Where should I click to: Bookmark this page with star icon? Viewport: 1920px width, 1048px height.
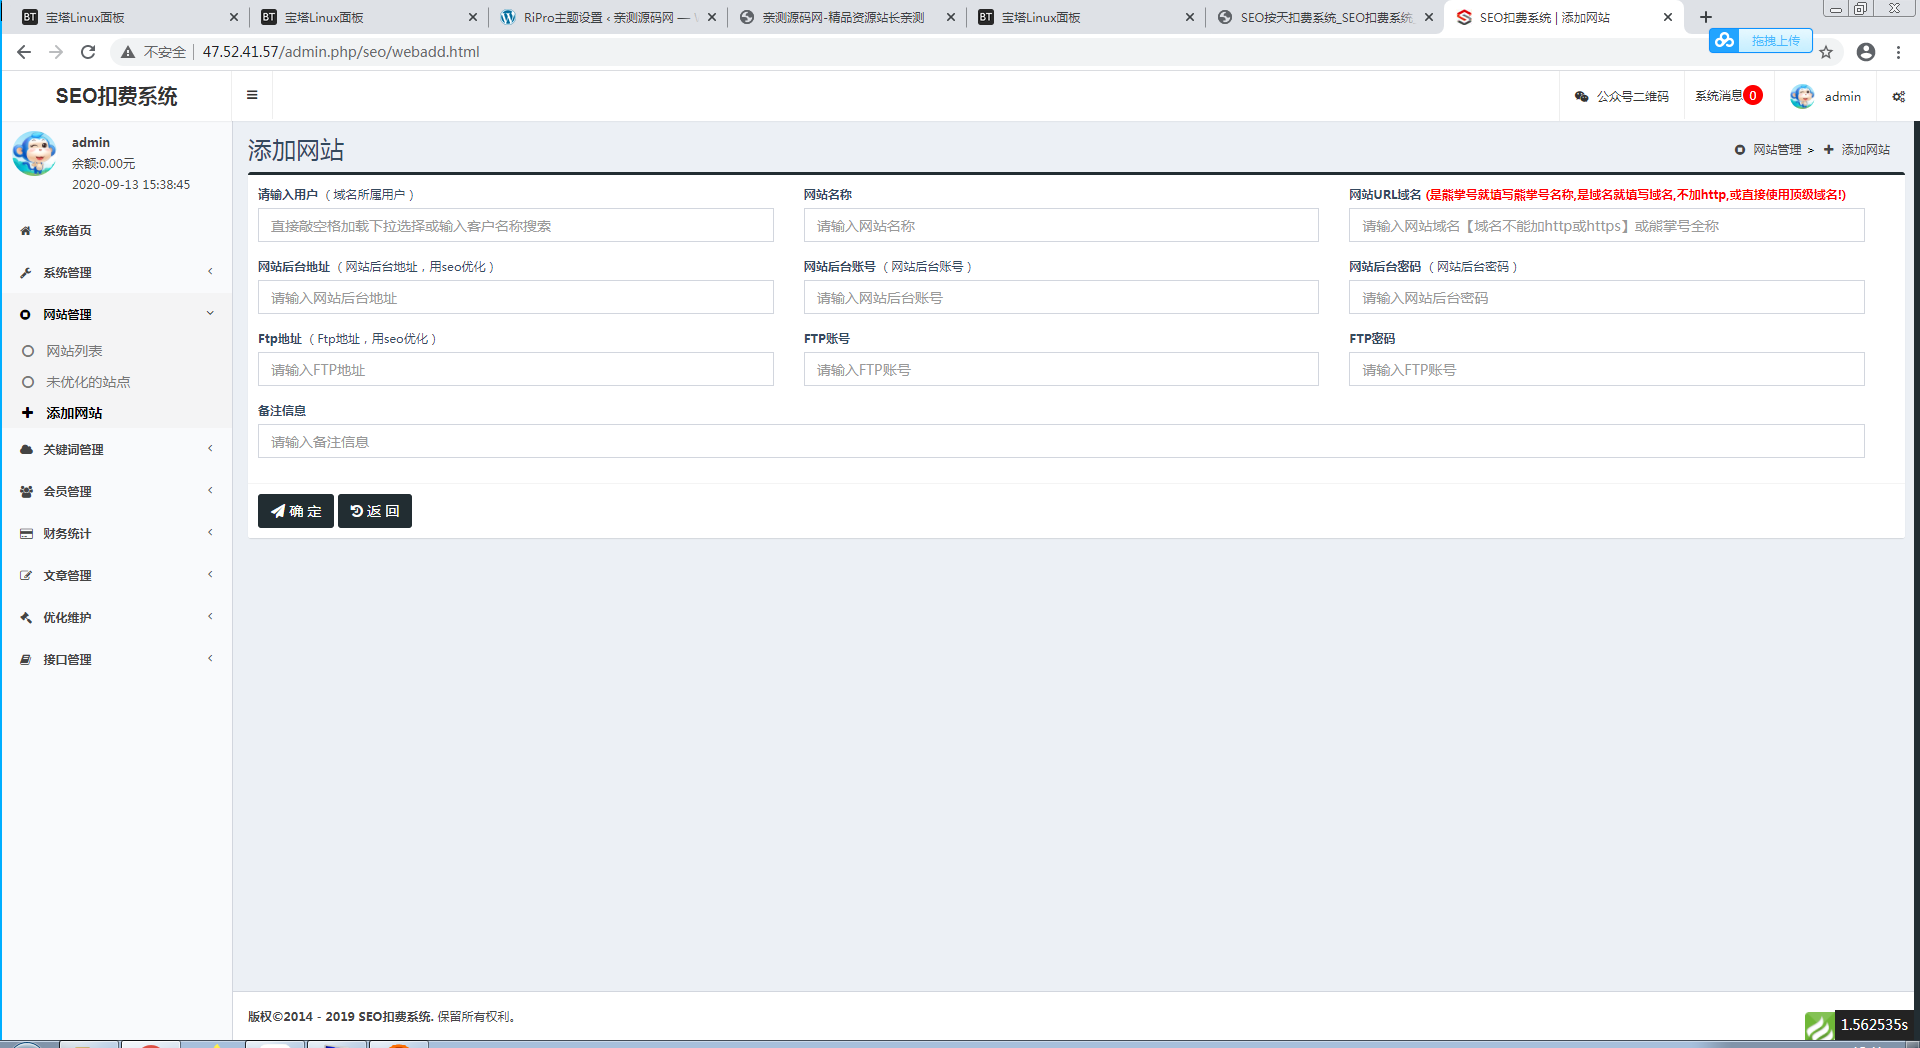pyautogui.click(x=1826, y=52)
